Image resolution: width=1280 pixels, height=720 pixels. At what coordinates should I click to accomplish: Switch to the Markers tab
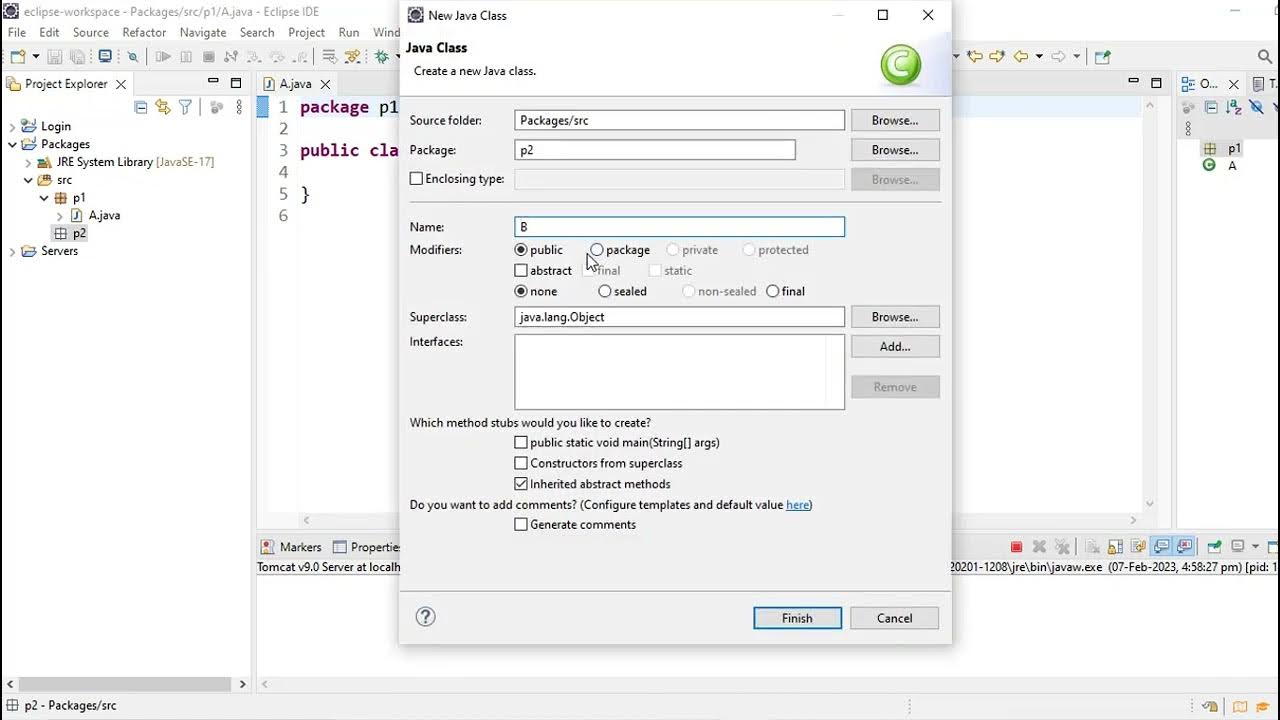pyautogui.click(x=291, y=547)
